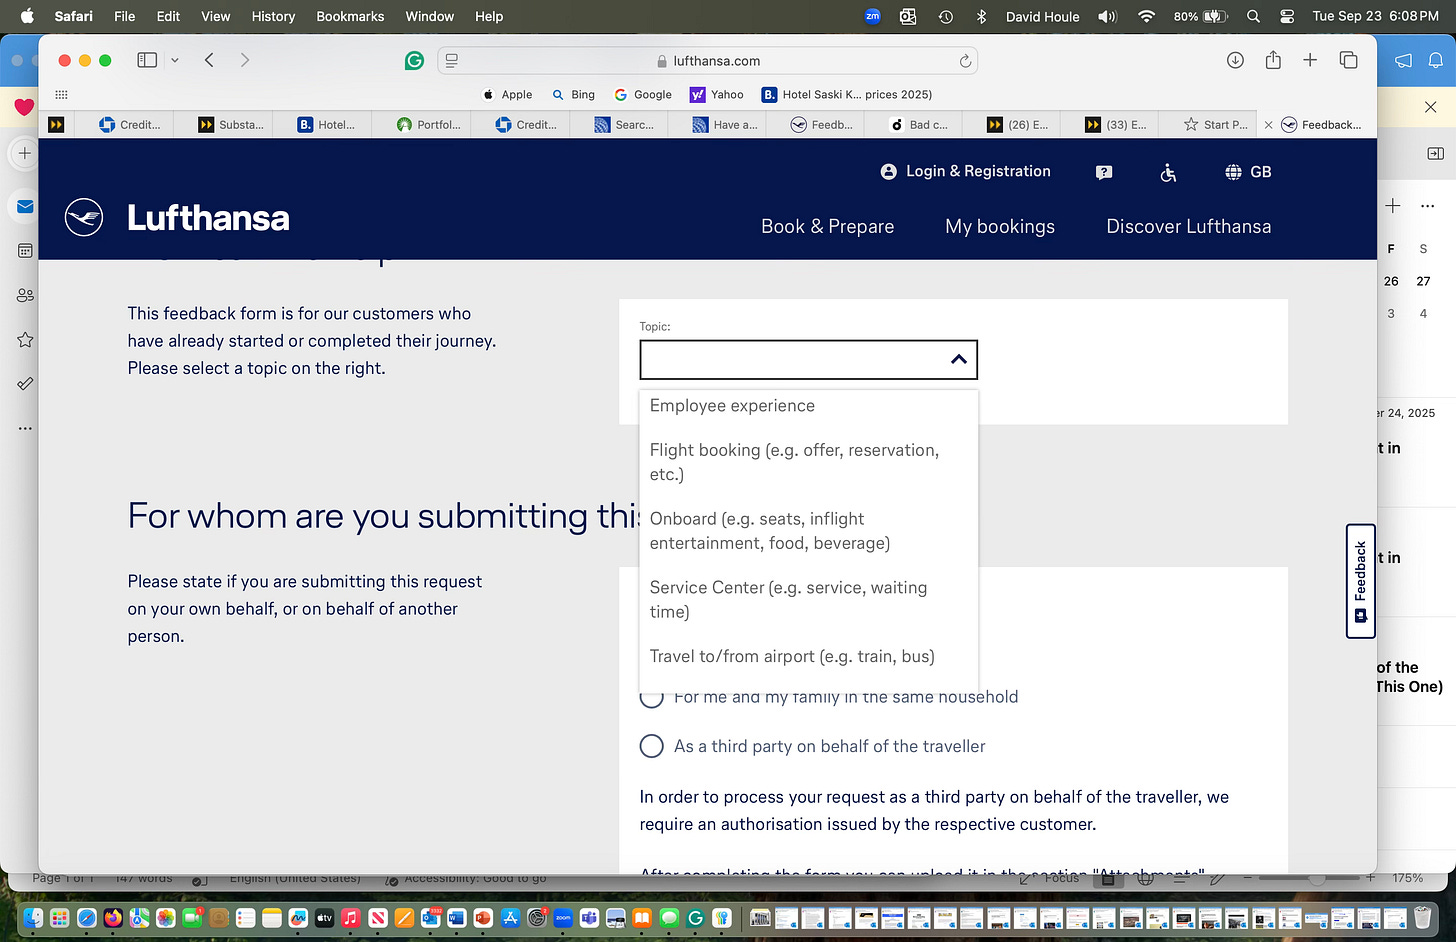Open Bing bookmark in favorites bar
1456x942 pixels.
[x=573, y=94]
